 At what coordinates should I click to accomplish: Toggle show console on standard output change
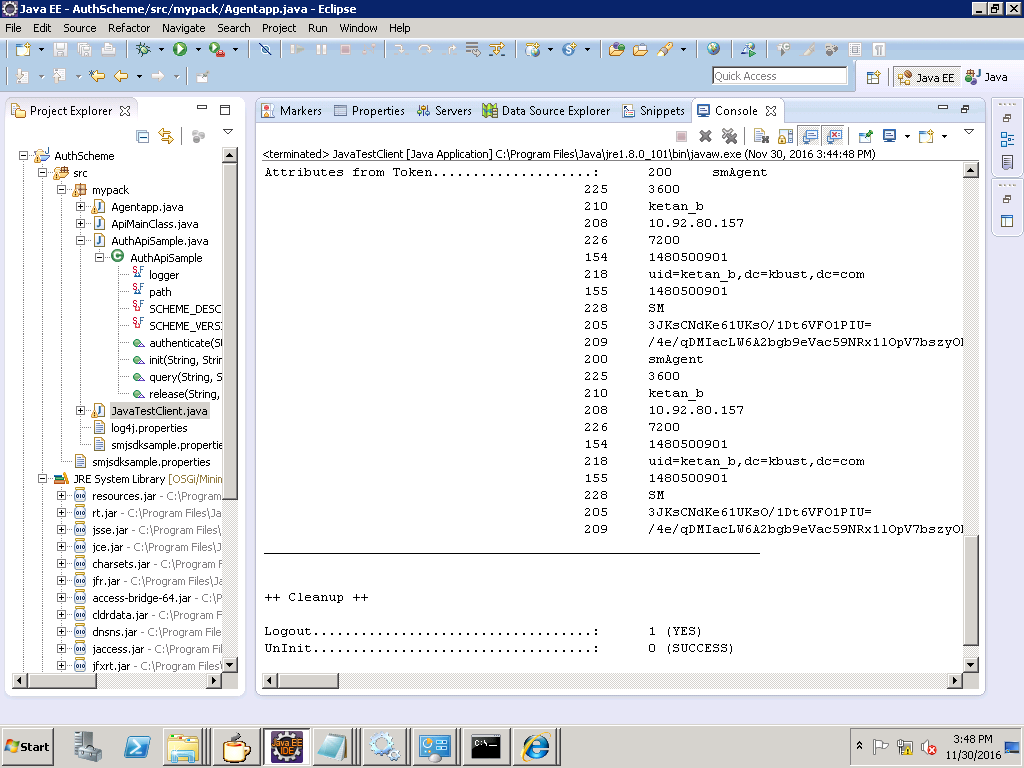(810, 136)
